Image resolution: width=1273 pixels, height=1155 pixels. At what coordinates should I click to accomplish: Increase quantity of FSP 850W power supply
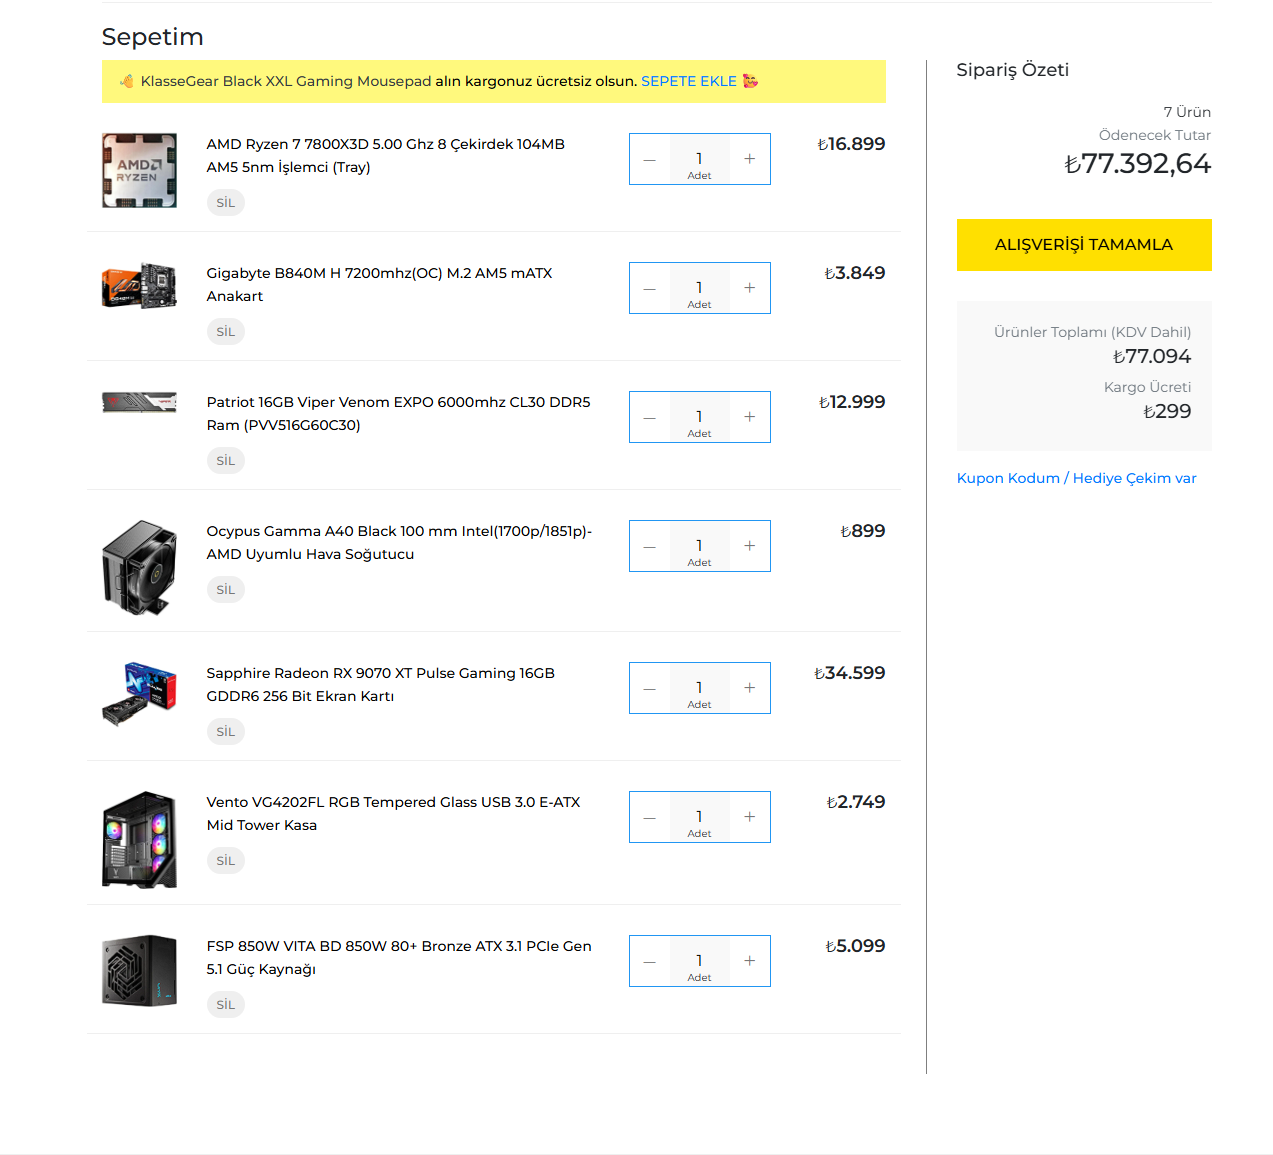point(749,961)
